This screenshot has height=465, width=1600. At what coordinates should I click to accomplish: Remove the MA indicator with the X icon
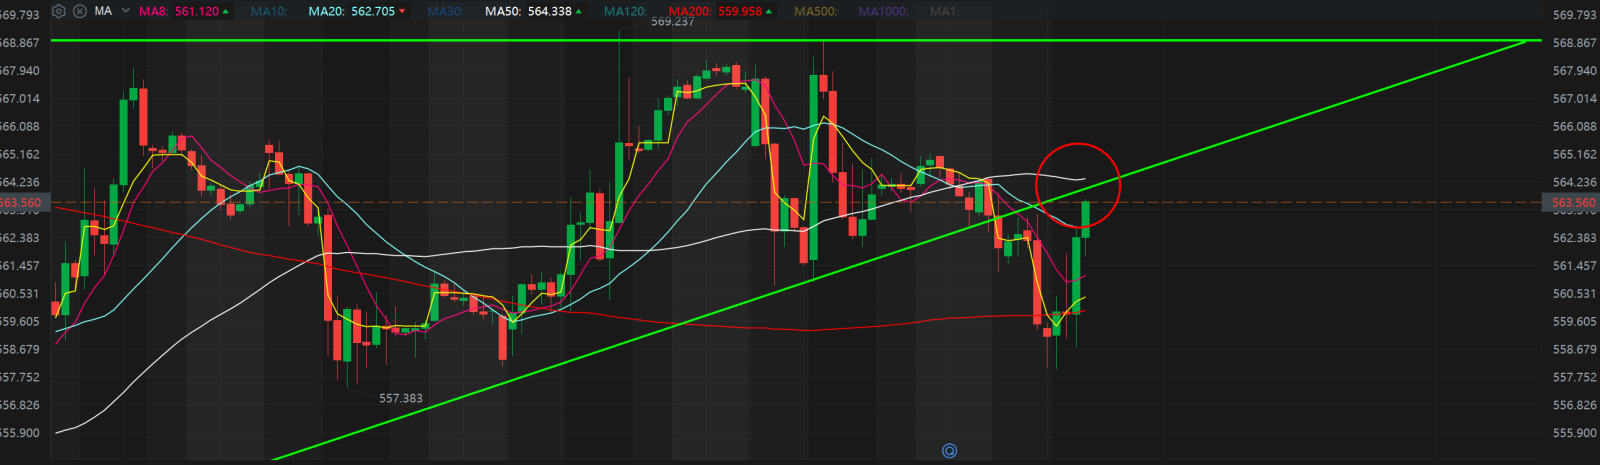pos(80,11)
